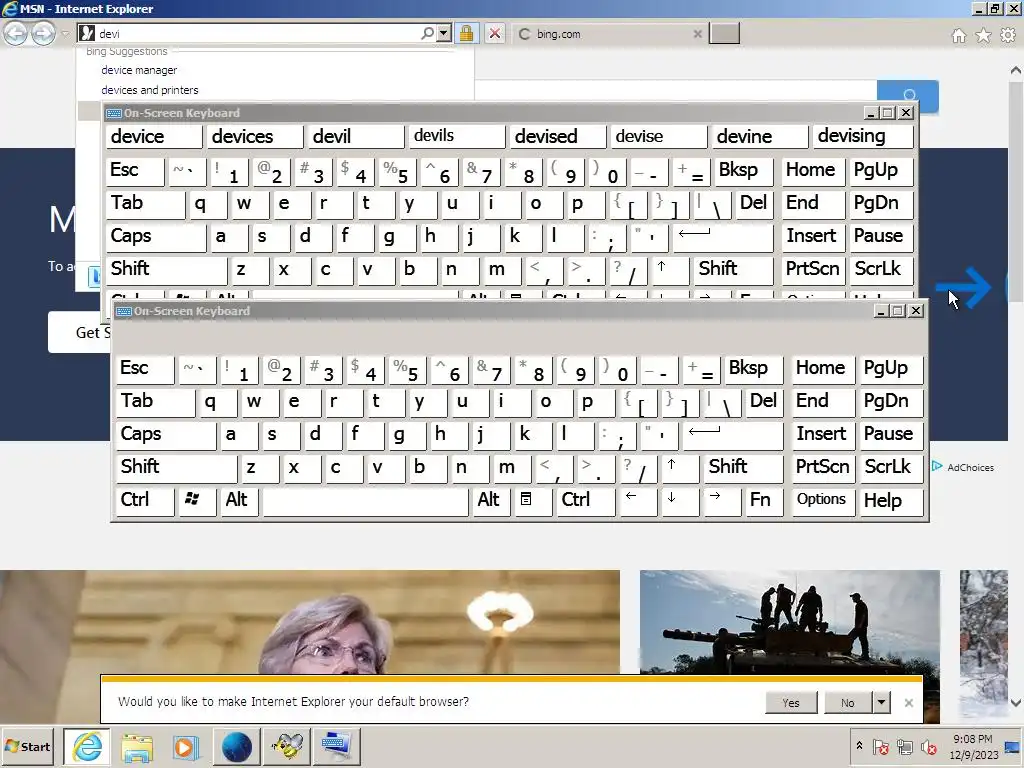
Task: Show hidden tray icons arrow
Action: pyautogui.click(x=859, y=745)
